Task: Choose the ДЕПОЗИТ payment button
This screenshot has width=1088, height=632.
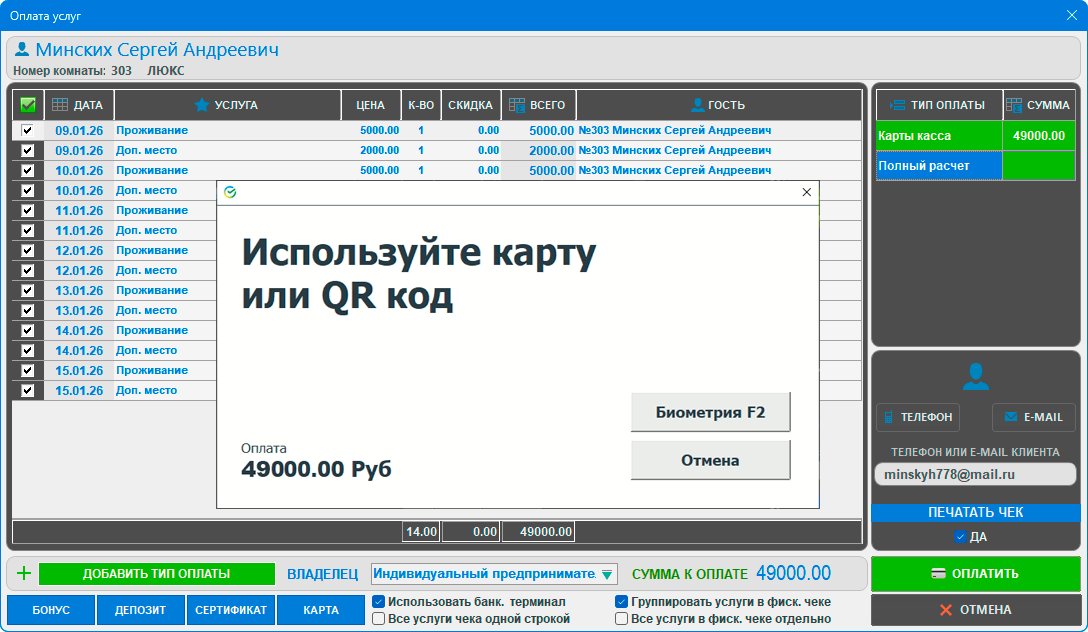Action: tap(140, 610)
